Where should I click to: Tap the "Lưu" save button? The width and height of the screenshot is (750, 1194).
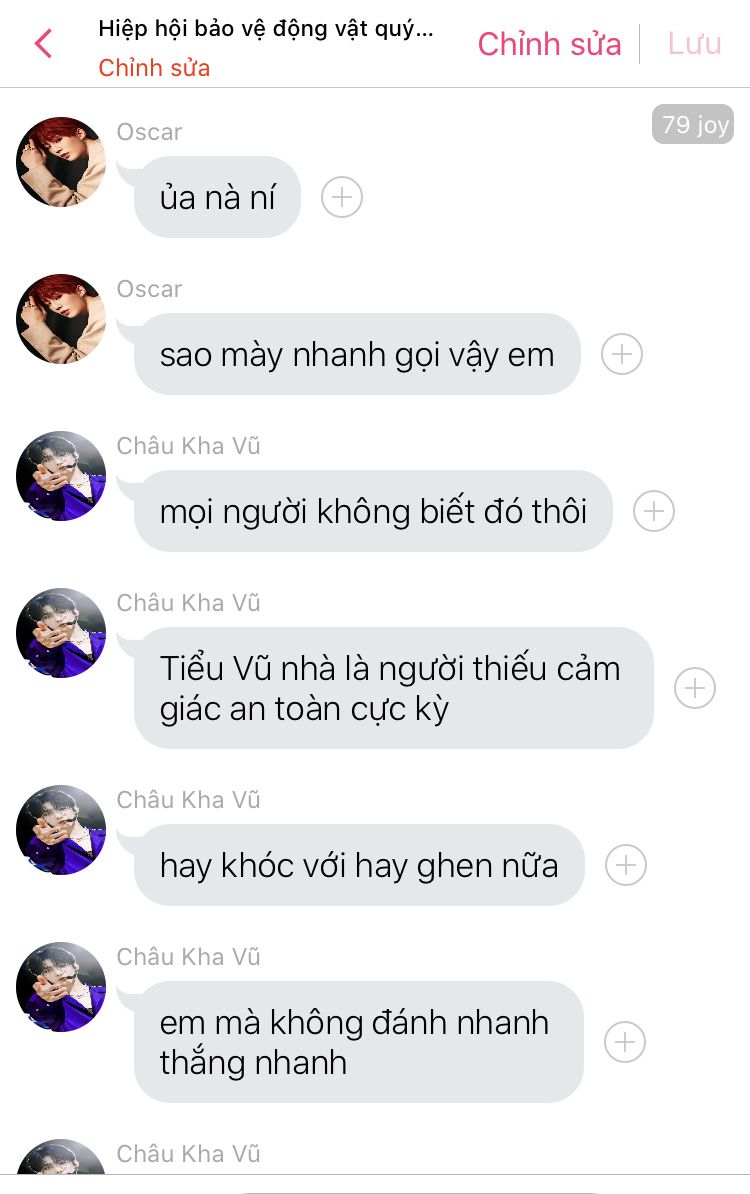[x=694, y=43]
